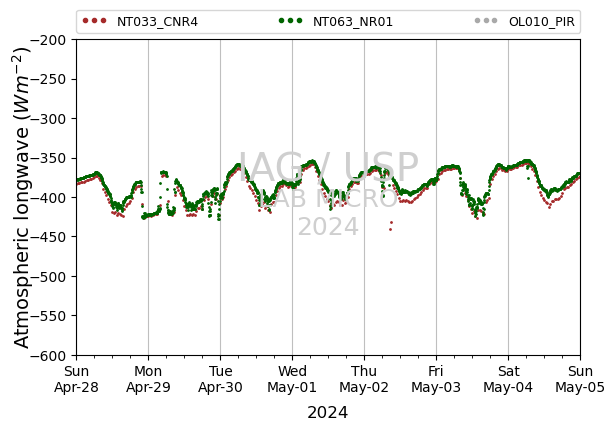
Task: Click the gray OL010_PIR legend marker
Action: (x=486, y=21)
